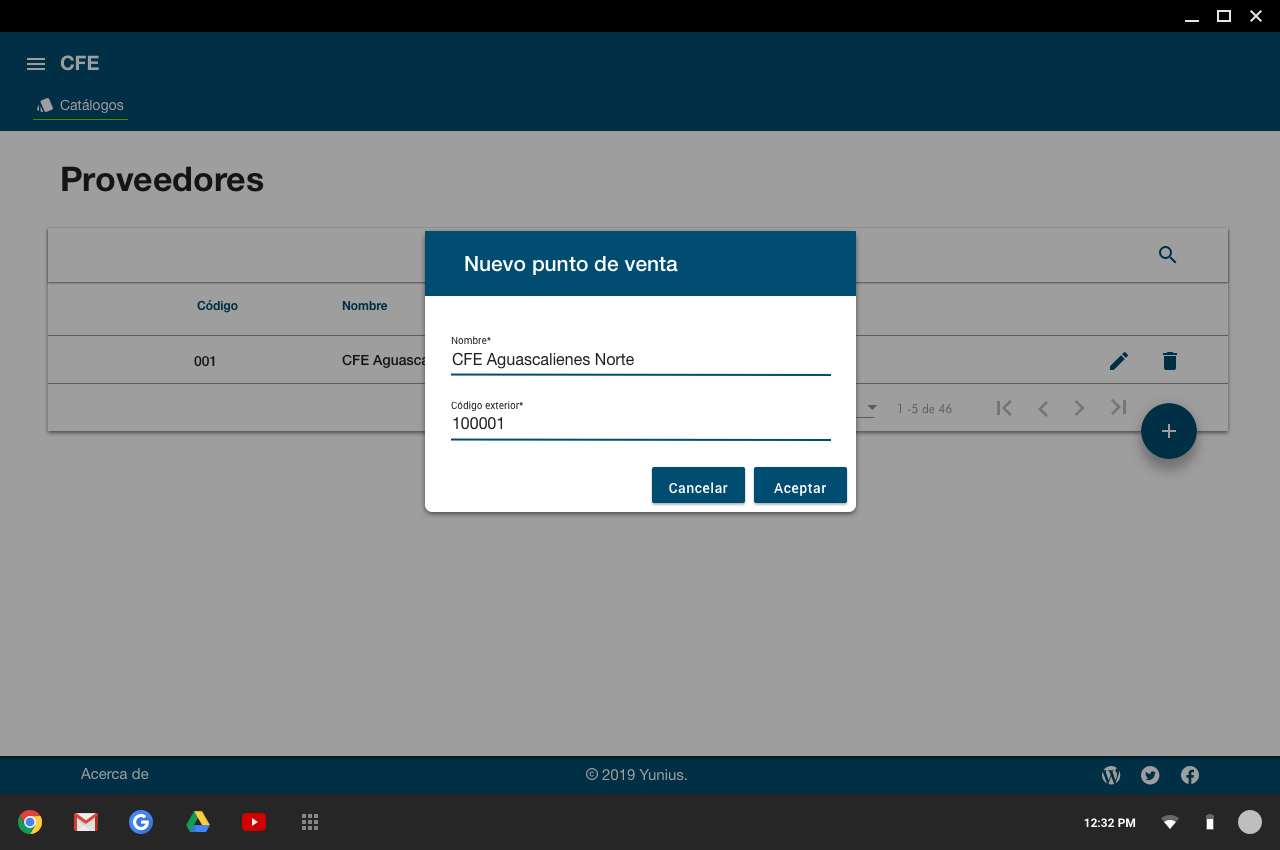Open the Facebook link in footer
Image resolution: width=1280 pixels, height=850 pixels.
[1190, 775]
